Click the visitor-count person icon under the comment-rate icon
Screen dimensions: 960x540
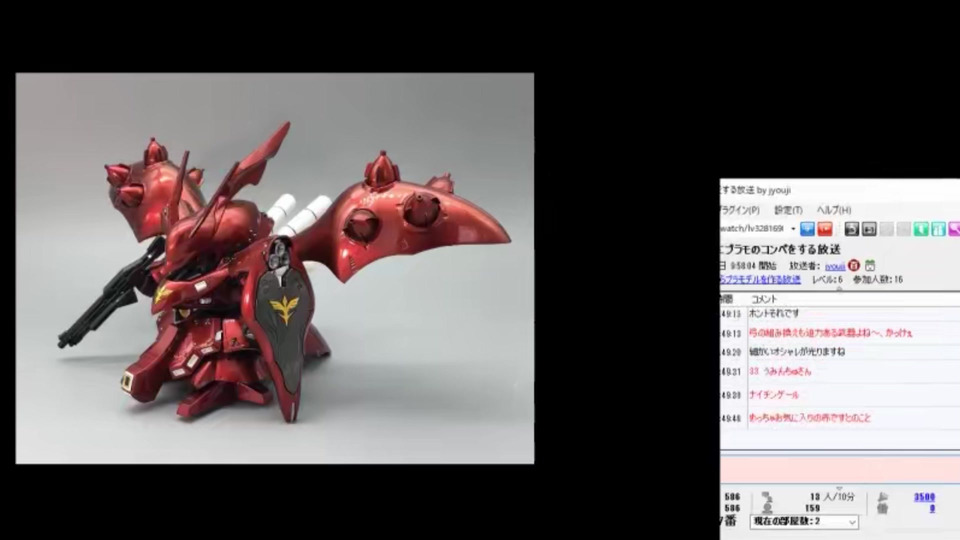click(x=767, y=508)
